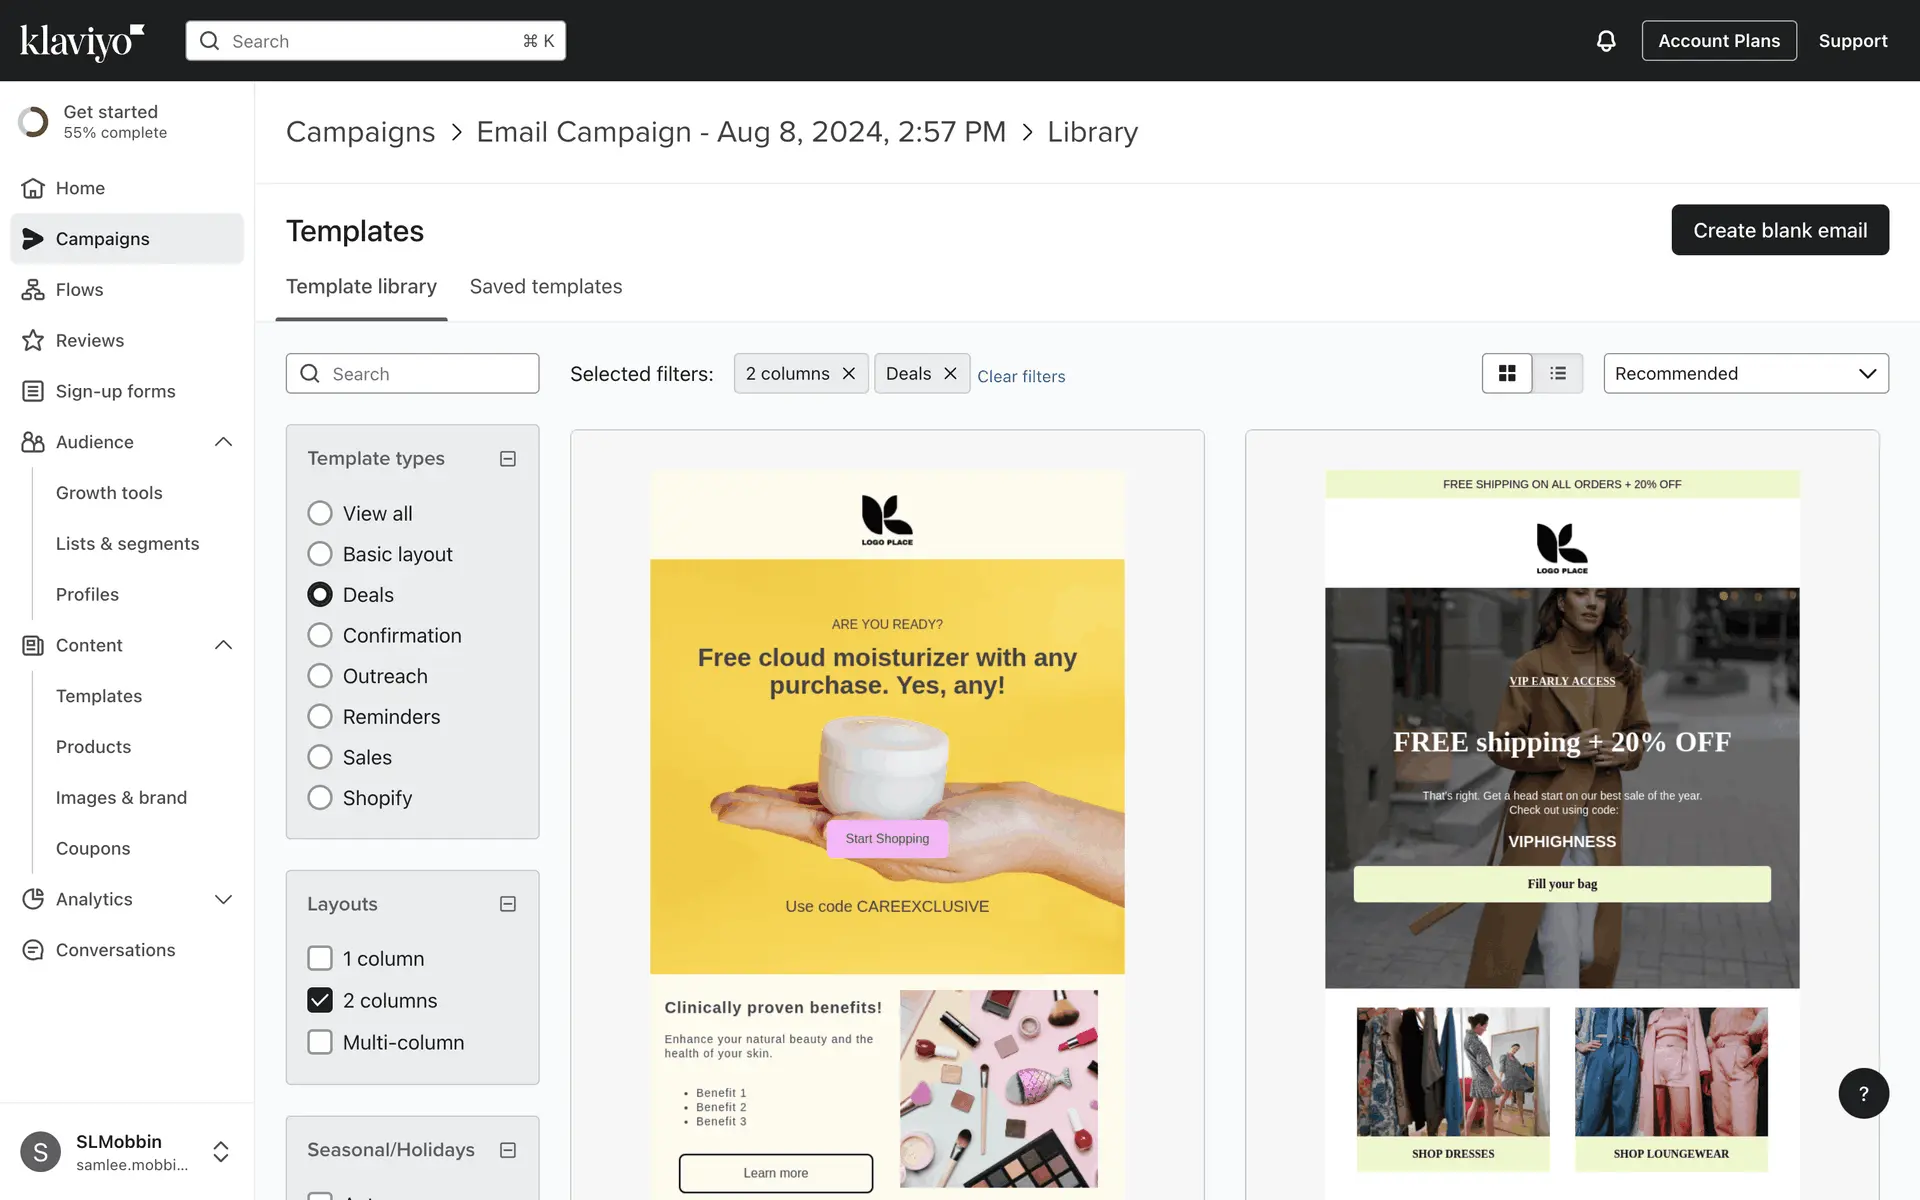Open Flows from the sidebar
1920x1200 pixels.
(x=79, y=290)
